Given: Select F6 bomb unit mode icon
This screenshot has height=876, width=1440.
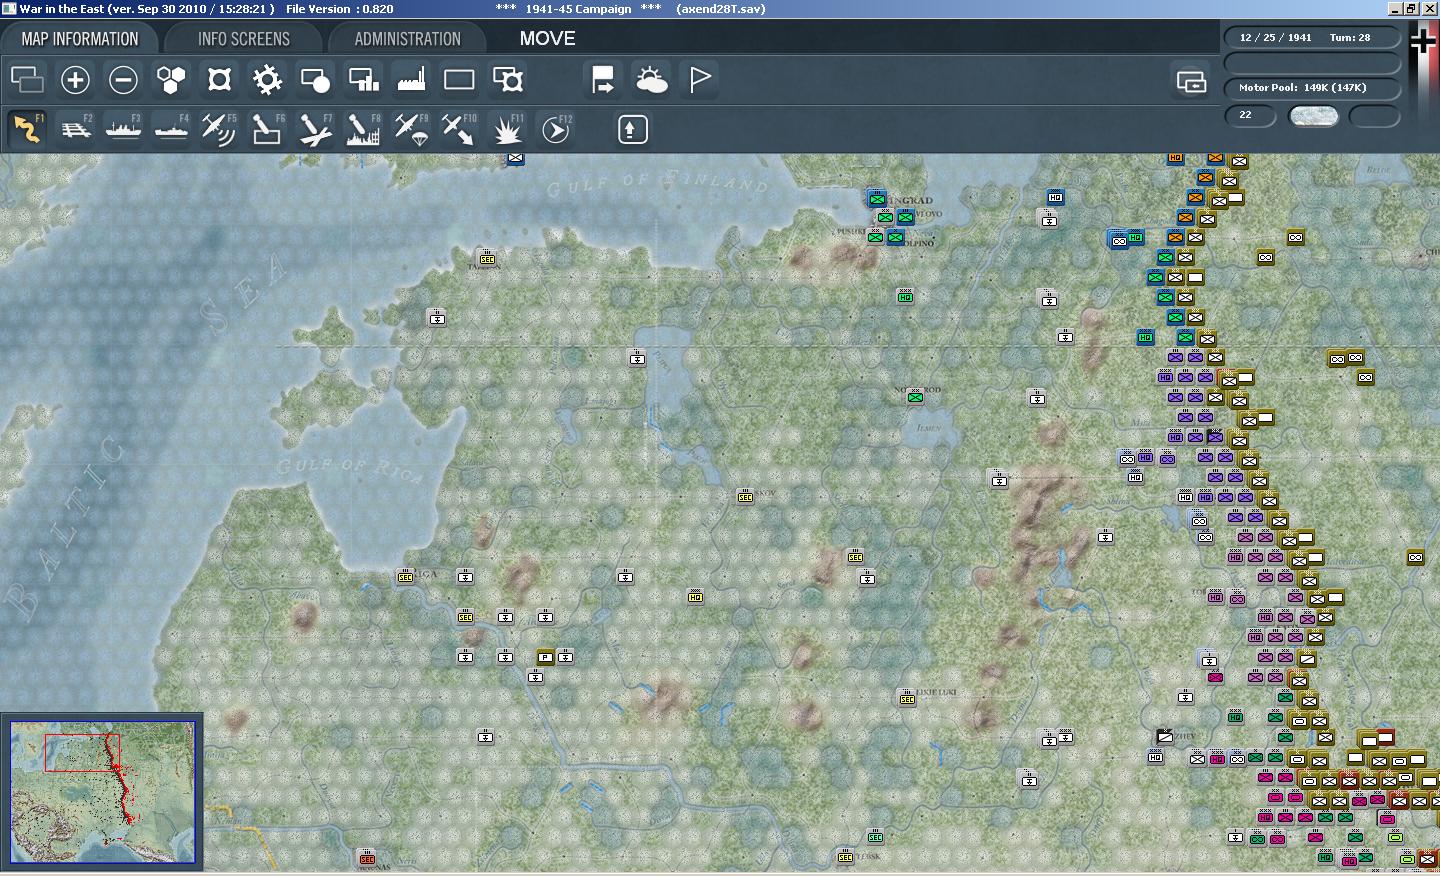Looking at the screenshot, I should 267,129.
